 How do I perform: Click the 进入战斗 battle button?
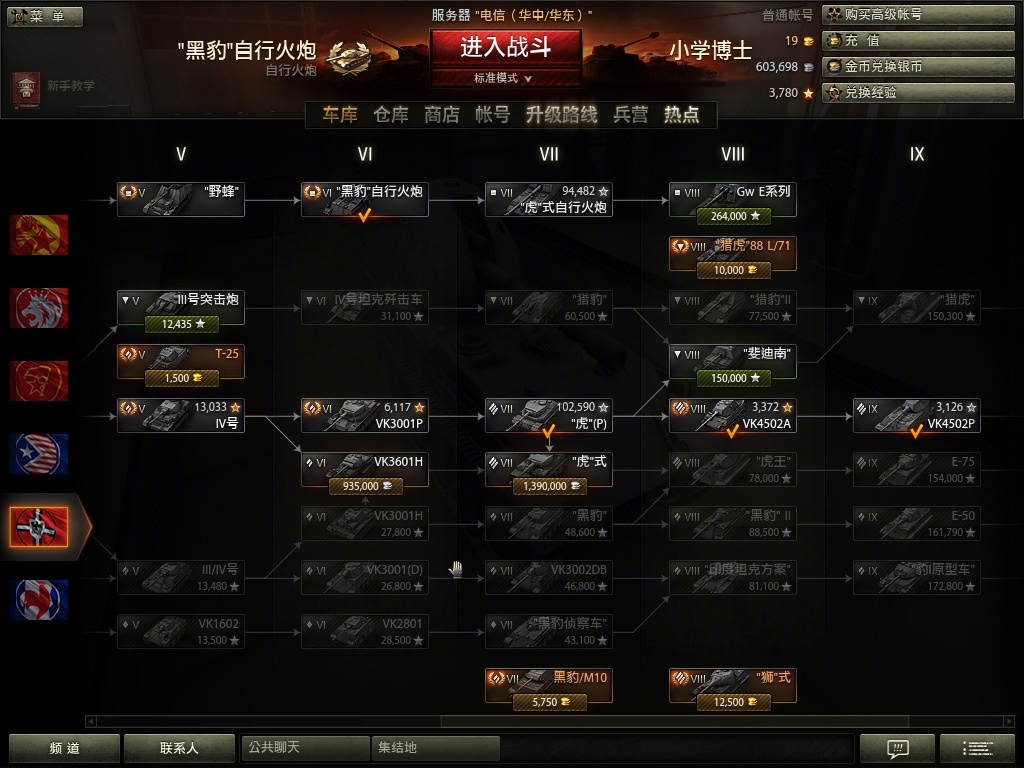[505, 48]
